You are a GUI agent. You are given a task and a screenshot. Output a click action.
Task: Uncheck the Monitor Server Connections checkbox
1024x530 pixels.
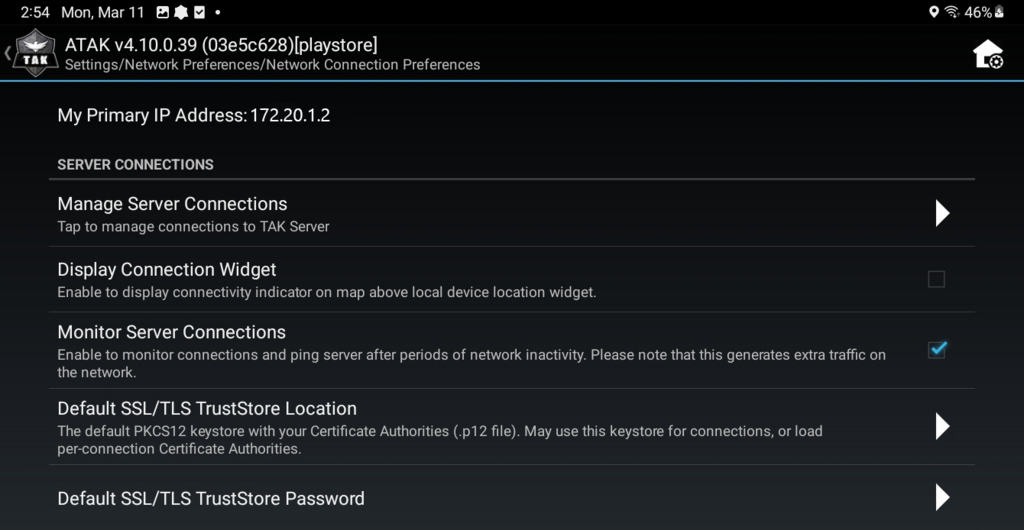[x=937, y=349]
